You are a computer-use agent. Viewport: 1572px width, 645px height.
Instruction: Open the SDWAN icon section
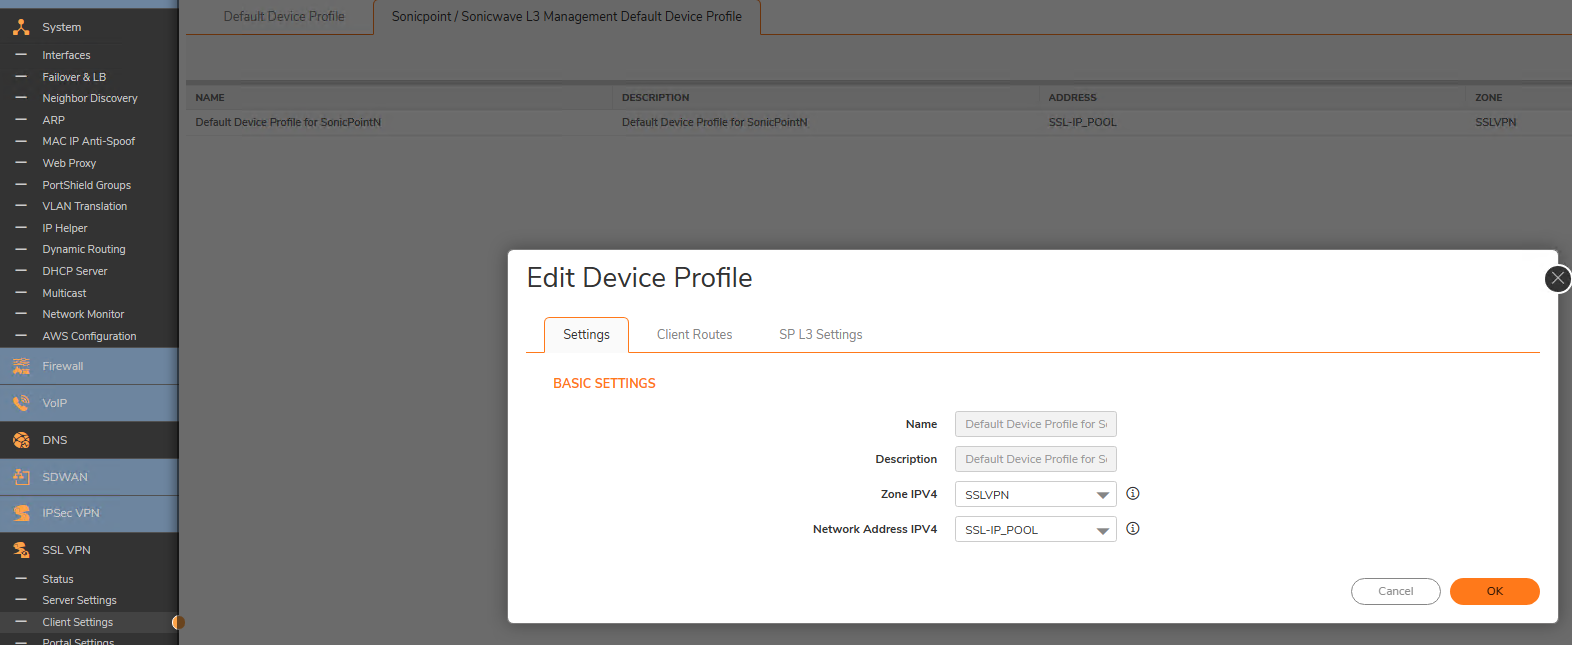pyautogui.click(x=21, y=477)
